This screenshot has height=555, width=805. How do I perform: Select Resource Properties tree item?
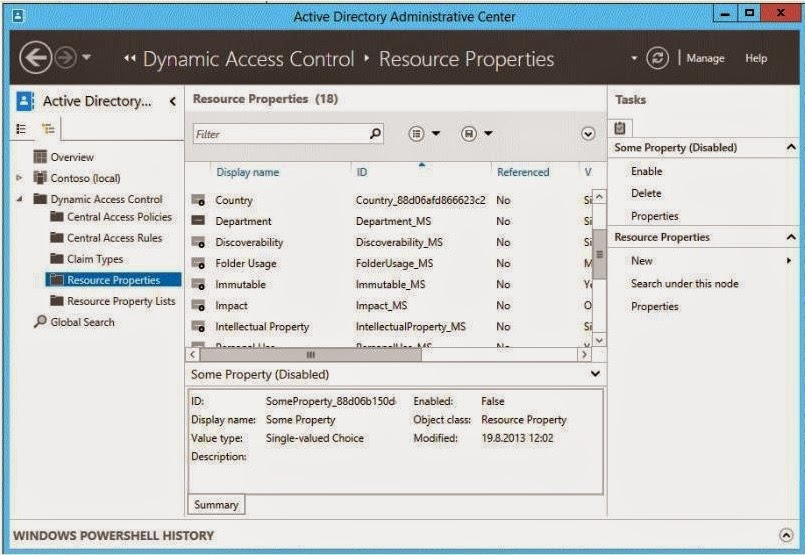click(113, 280)
